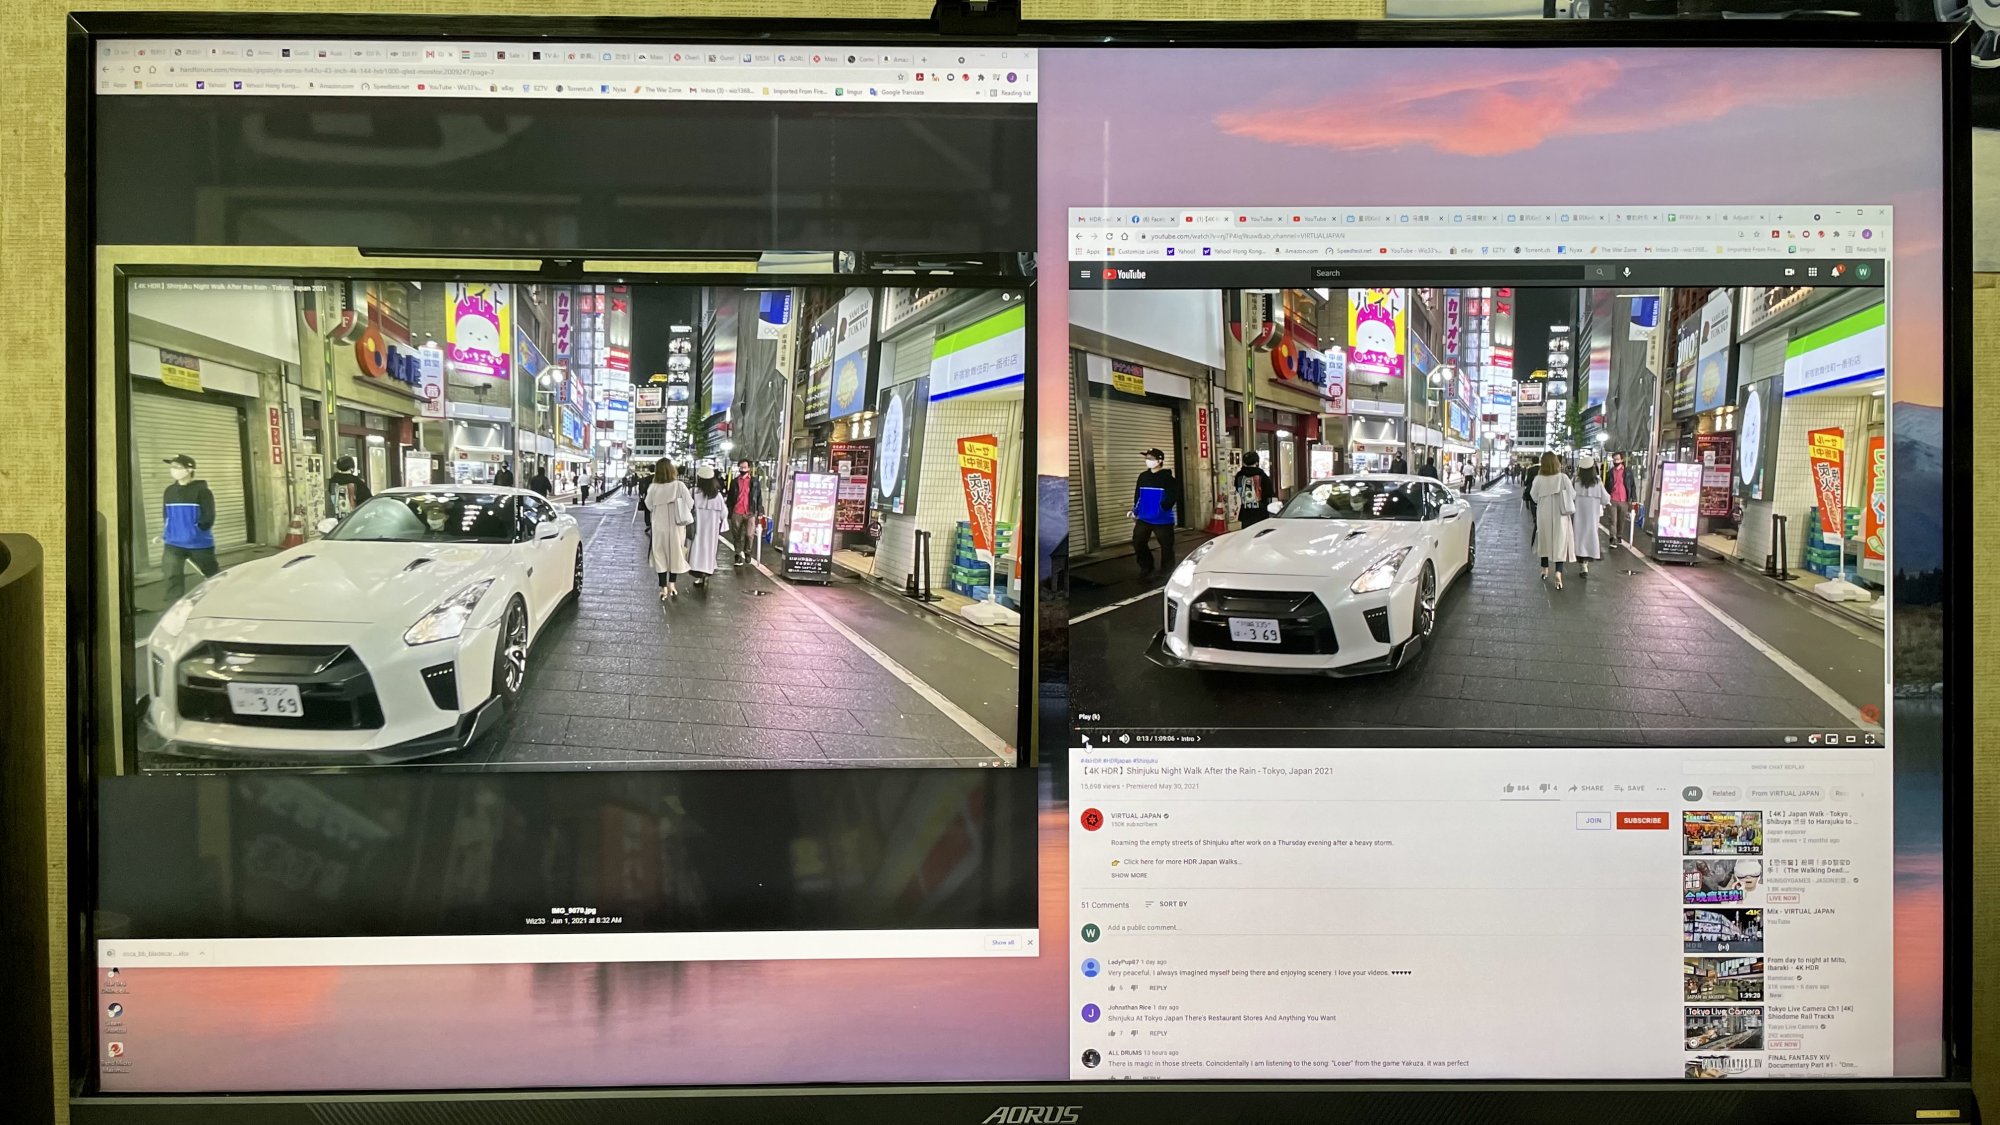Screen dimensions: 2000x1125
Task: Open the miniplayer from video controls
Action: point(1832,739)
